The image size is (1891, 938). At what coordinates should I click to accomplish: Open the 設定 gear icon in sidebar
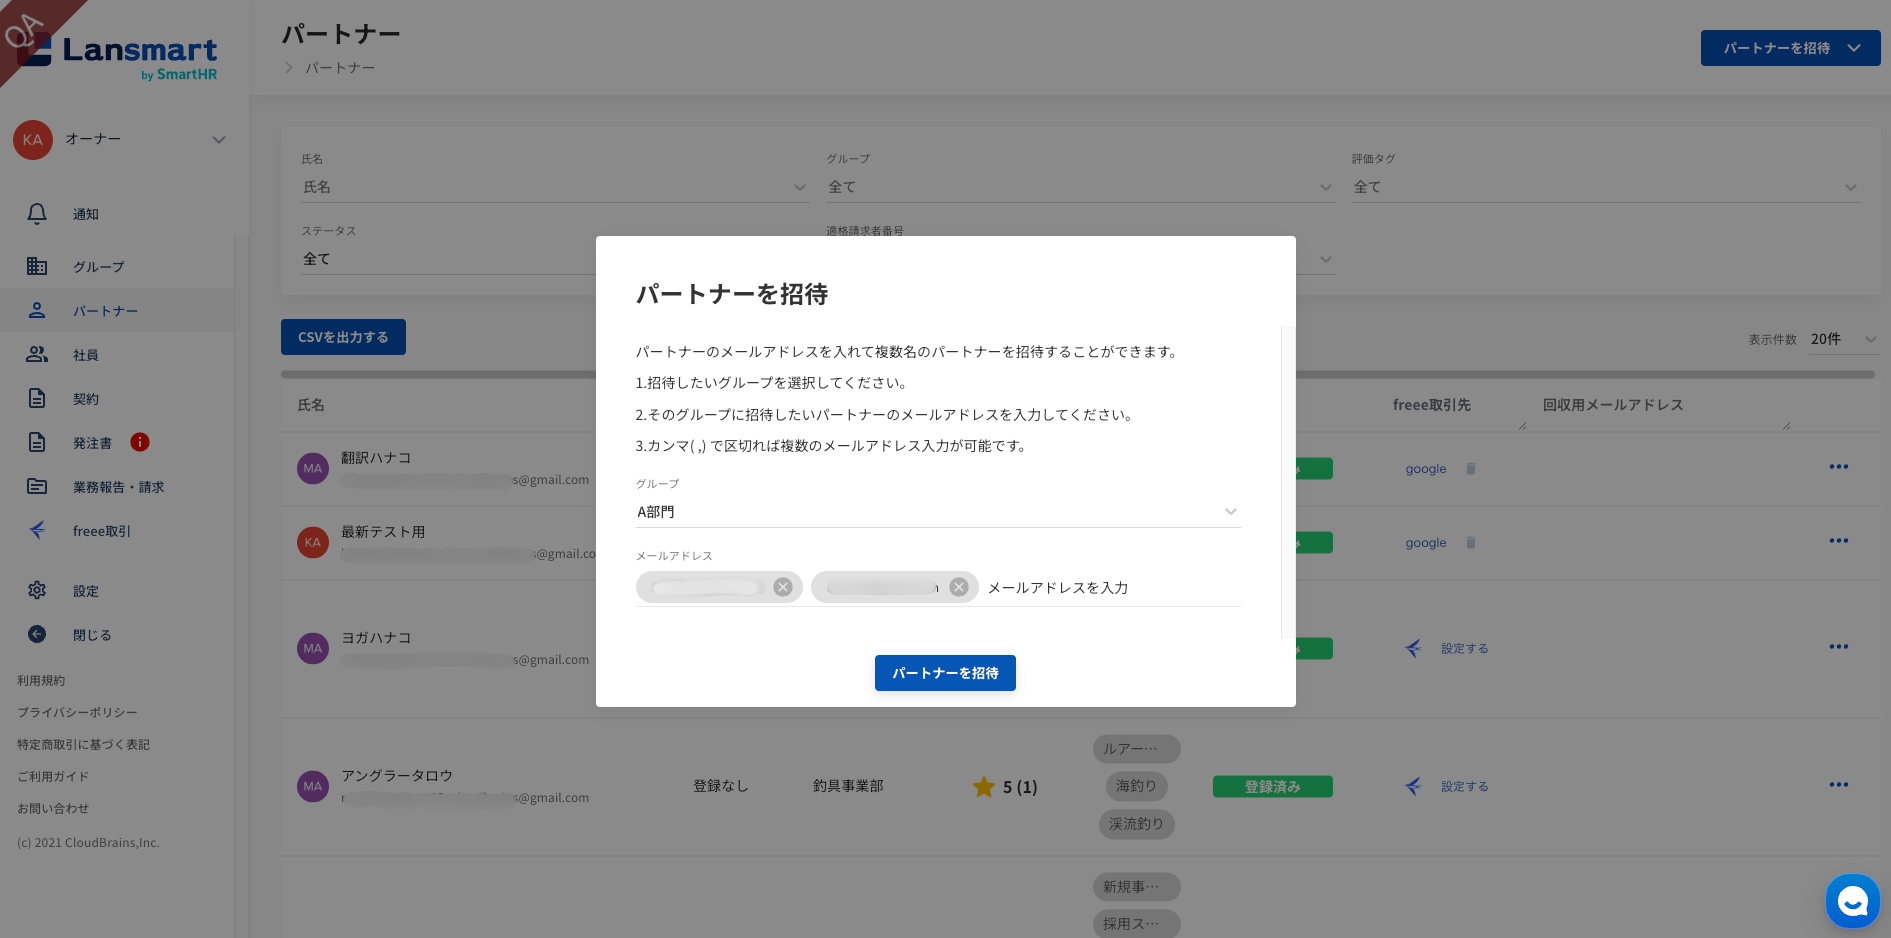[x=37, y=590]
